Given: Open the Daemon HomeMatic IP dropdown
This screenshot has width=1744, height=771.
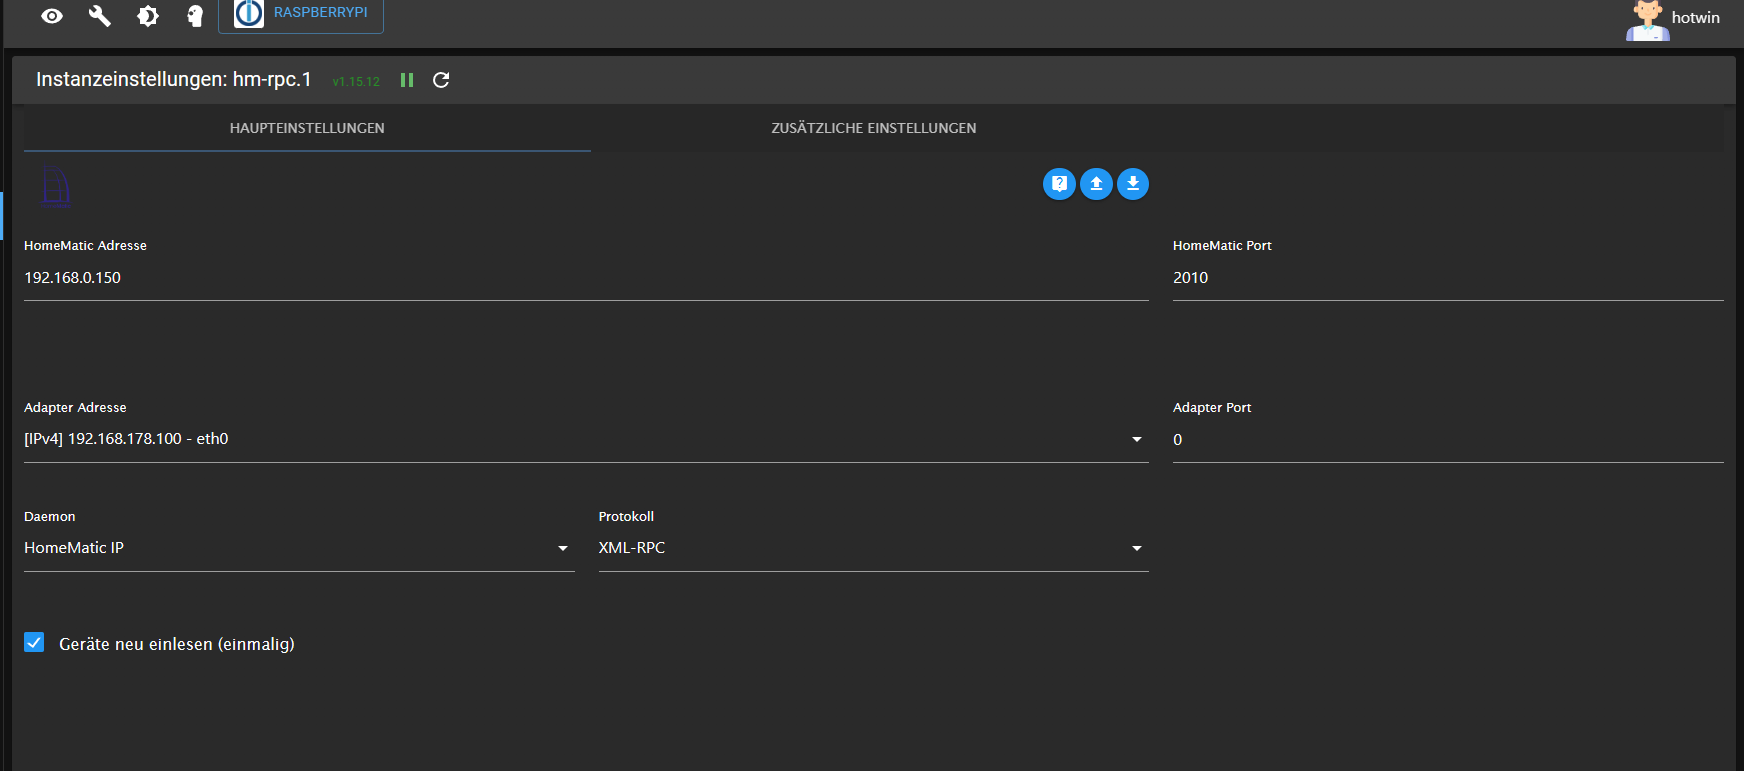Looking at the screenshot, I should click(x=299, y=548).
